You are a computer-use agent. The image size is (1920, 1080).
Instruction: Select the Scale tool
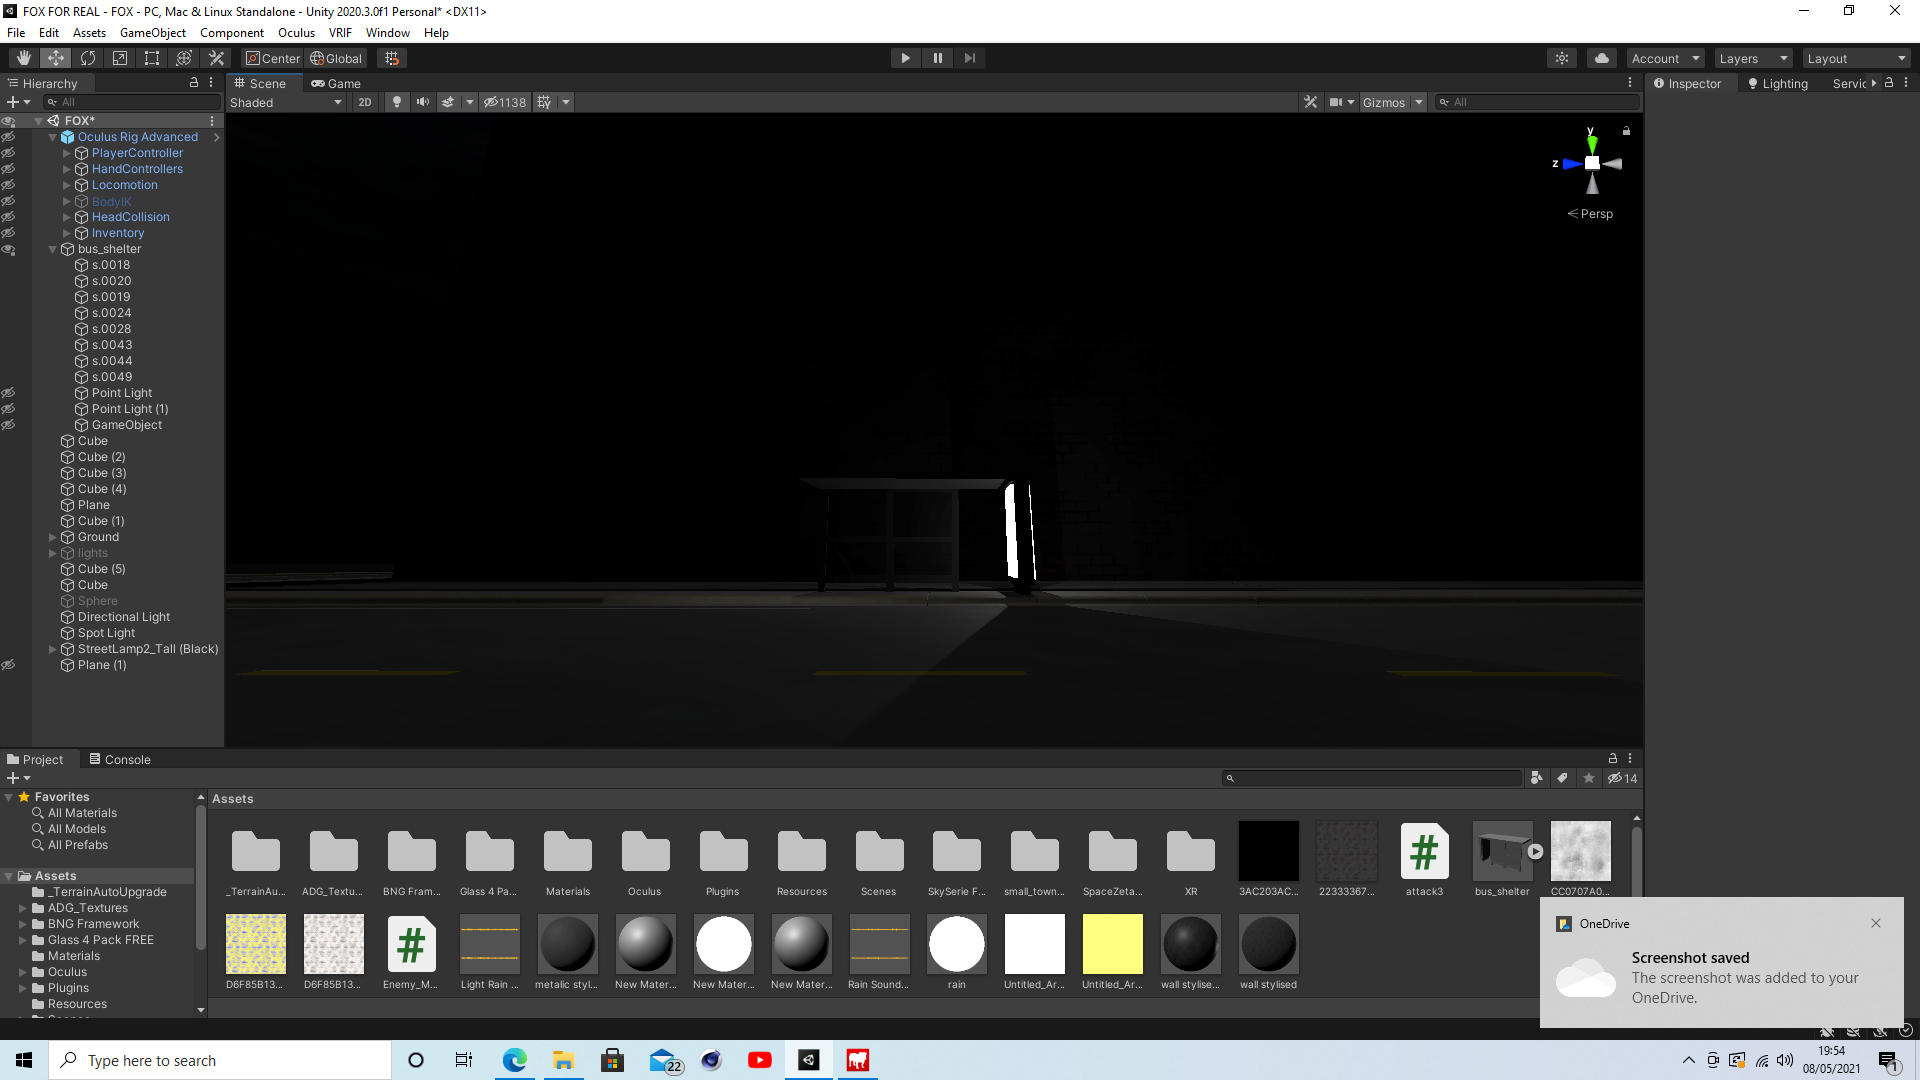(120, 58)
